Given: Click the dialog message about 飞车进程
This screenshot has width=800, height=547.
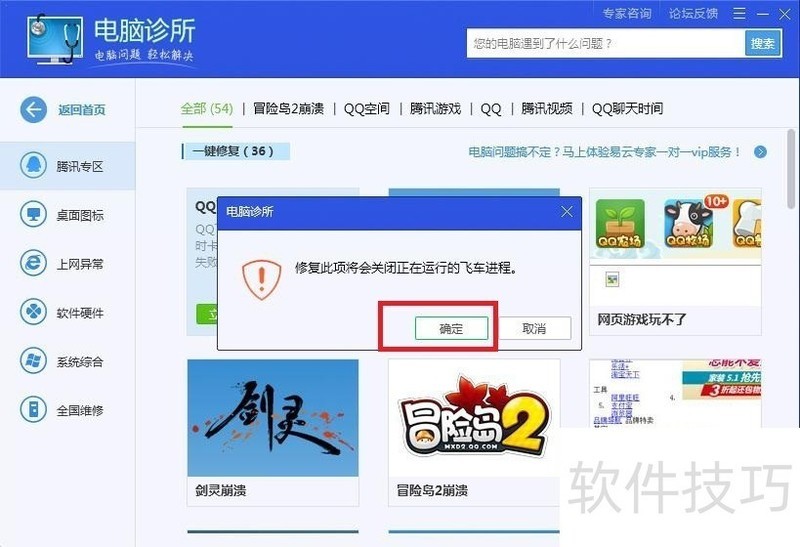Looking at the screenshot, I should click(406, 268).
